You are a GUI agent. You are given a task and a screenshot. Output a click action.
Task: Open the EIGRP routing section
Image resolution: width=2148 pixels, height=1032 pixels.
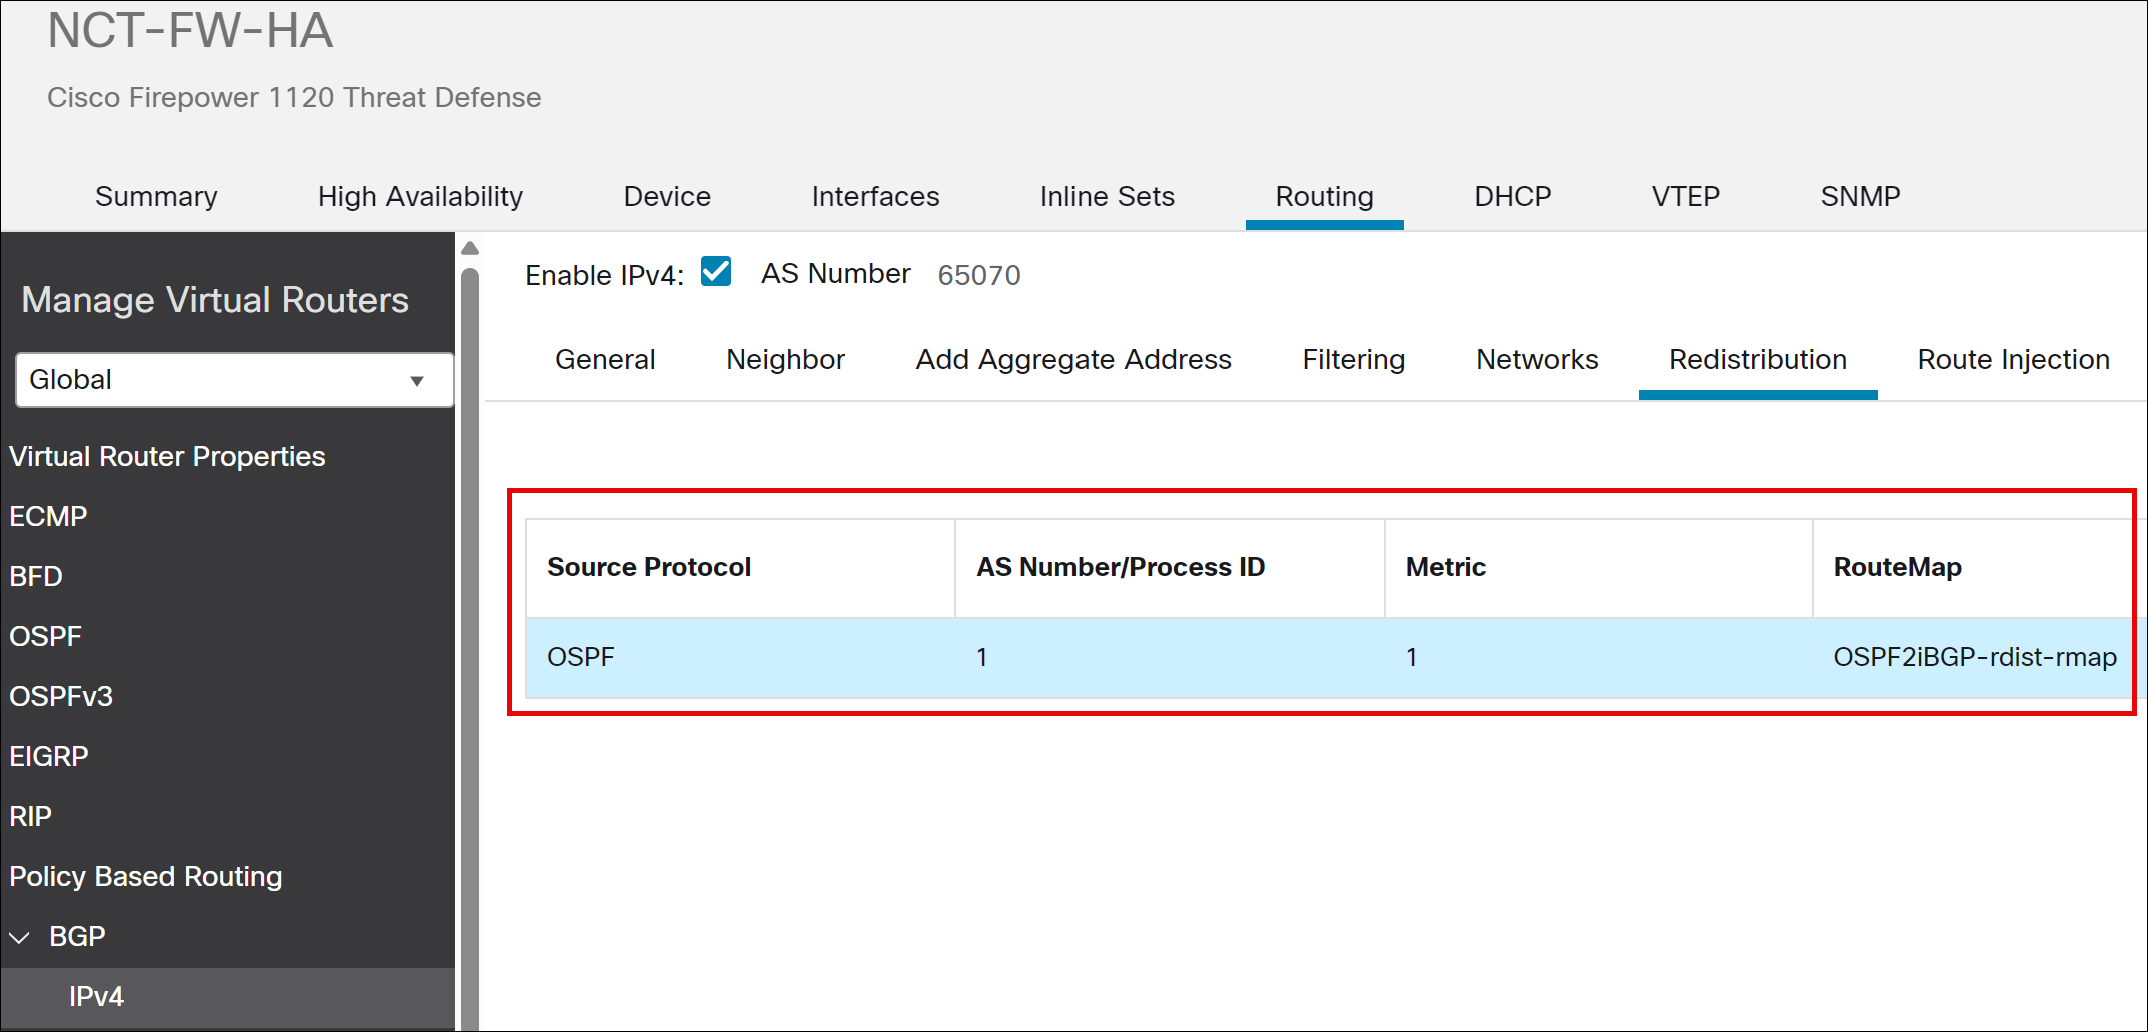tap(49, 756)
